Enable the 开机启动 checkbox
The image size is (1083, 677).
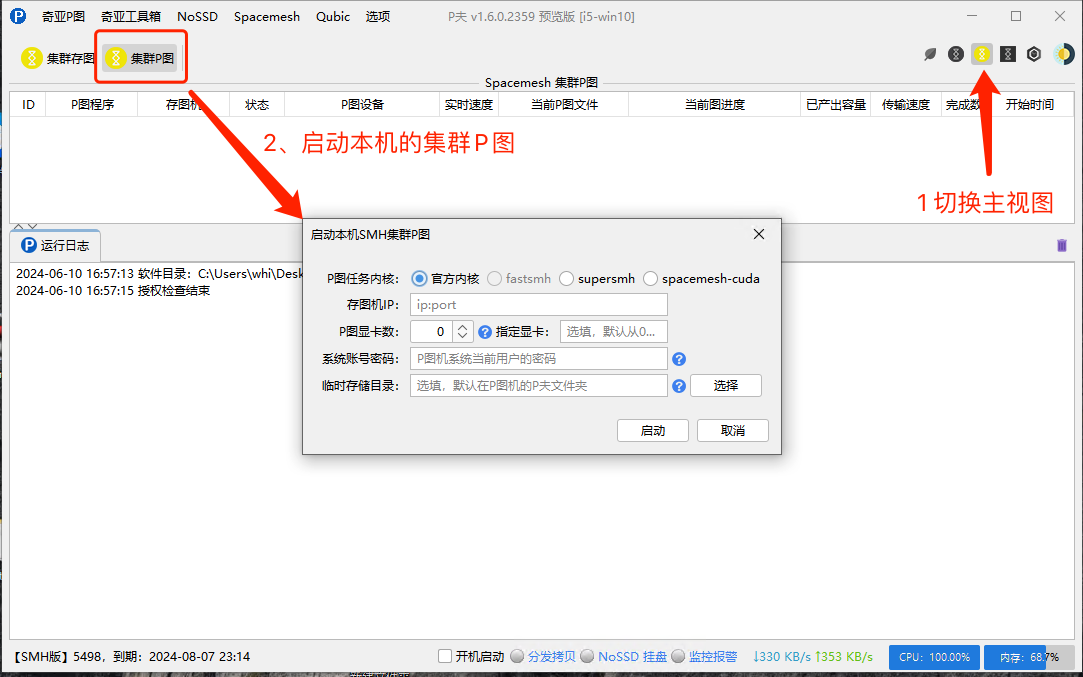click(445, 657)
